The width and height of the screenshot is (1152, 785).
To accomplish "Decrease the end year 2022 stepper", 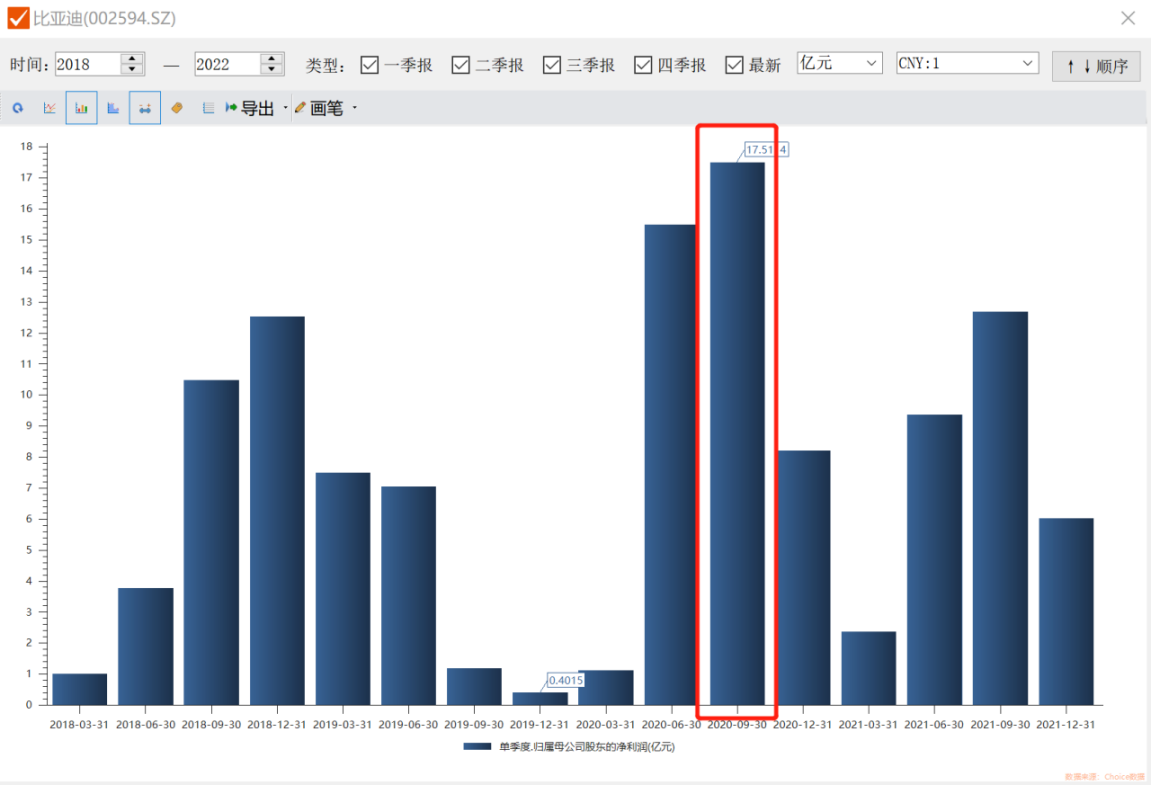I will [x=272, y=70].
